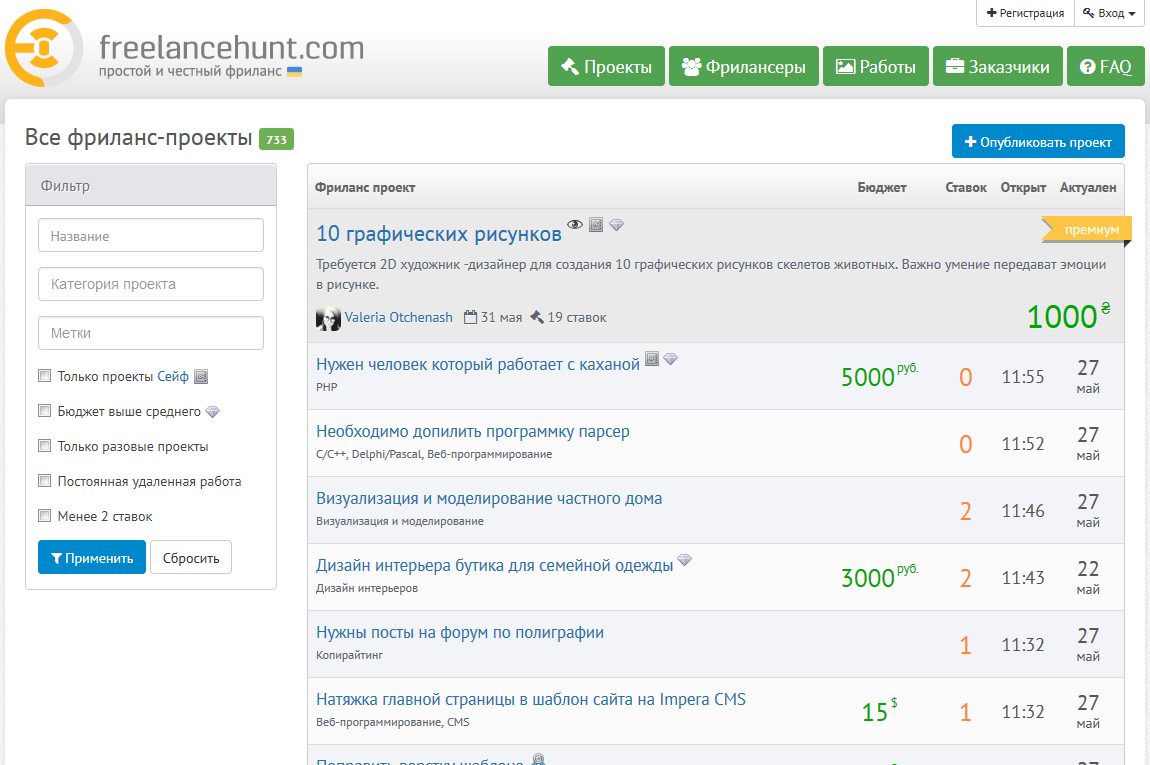Open the Категория проекта selector field

pyautogui.click(x=151, y=284)
